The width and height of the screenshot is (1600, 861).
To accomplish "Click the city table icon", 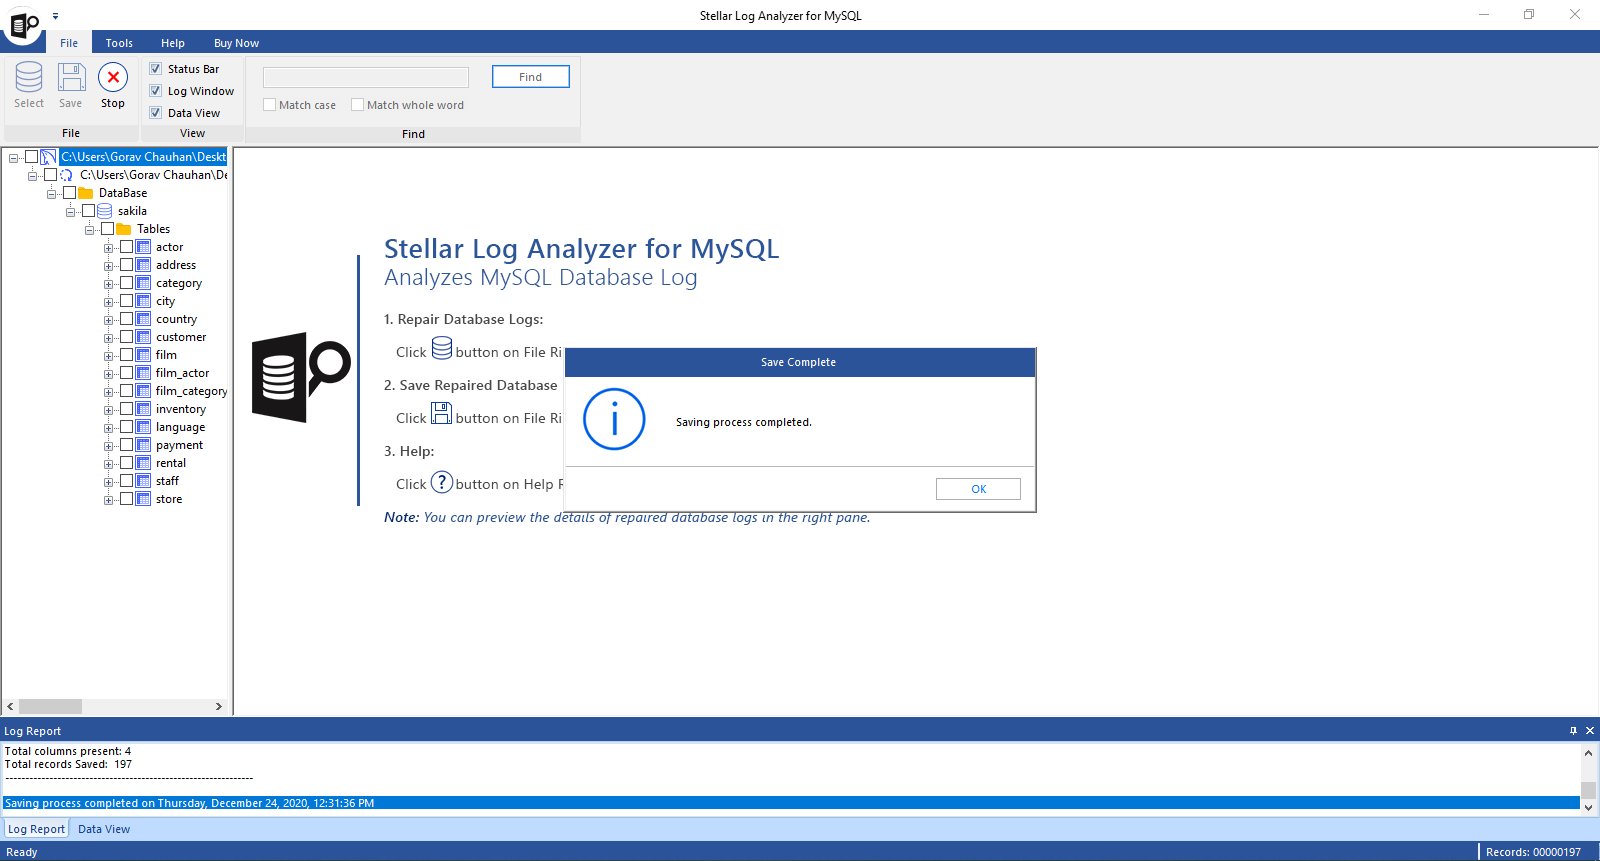I will (144, 301).
